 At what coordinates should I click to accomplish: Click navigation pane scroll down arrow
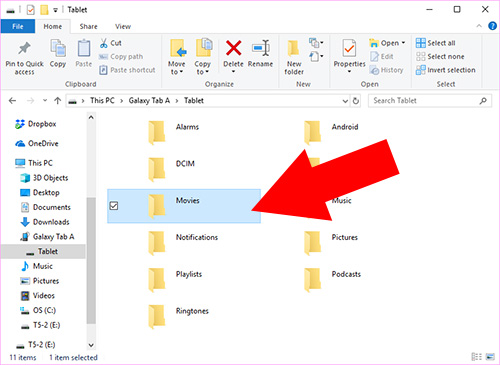click(x=91, y=345)
